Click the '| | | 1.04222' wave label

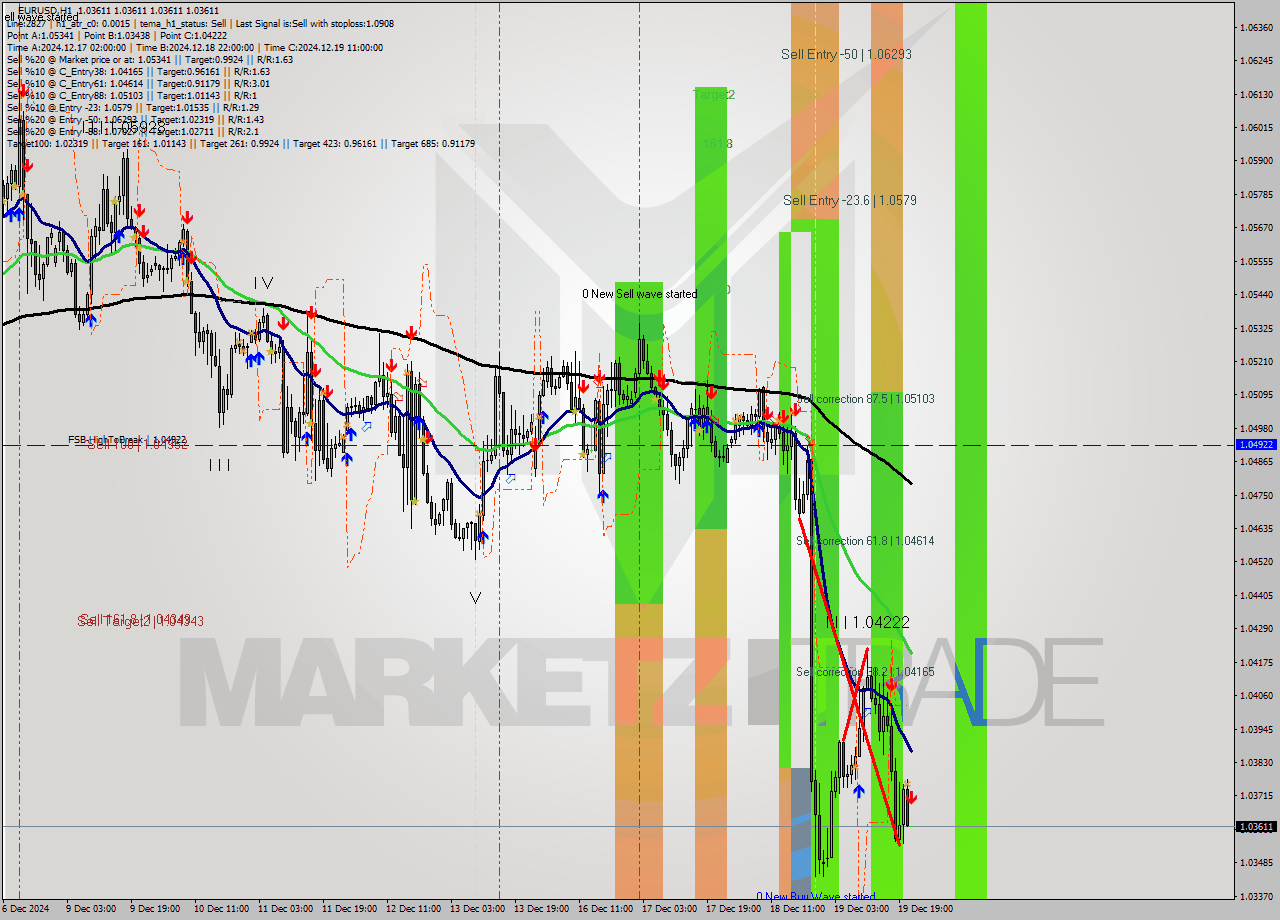coord(868,622)
